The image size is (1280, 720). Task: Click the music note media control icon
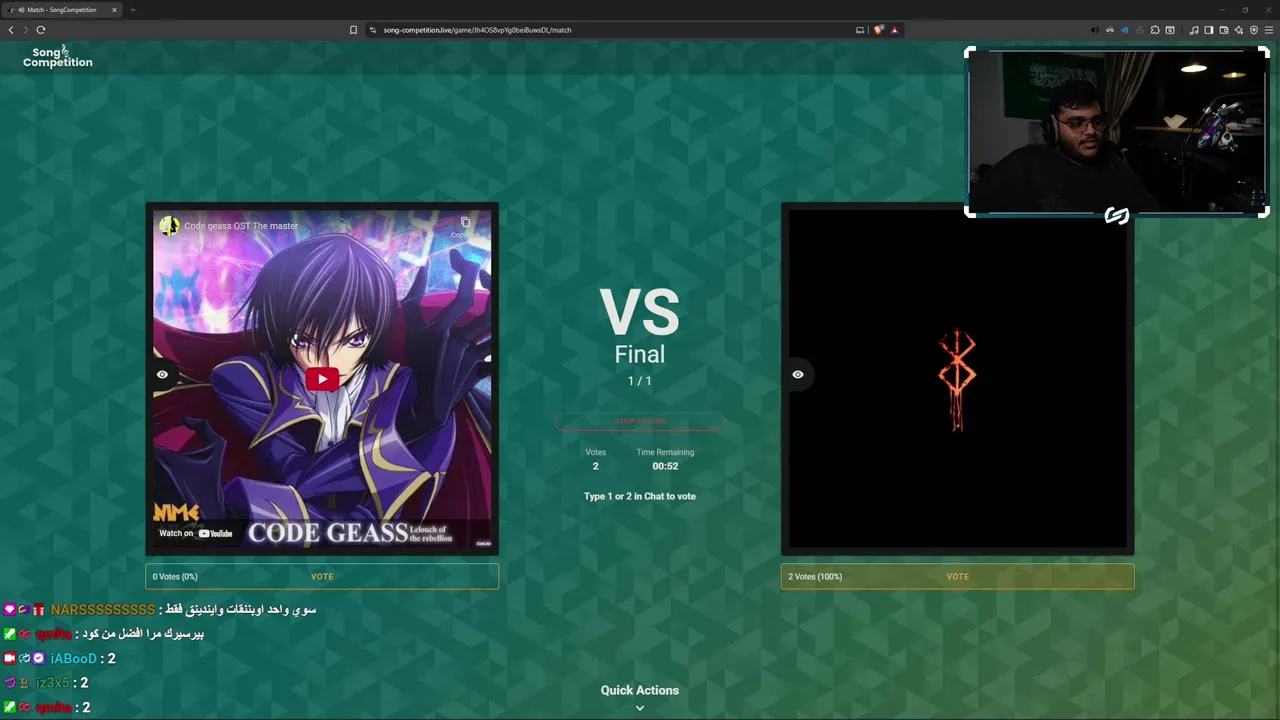coord(1194,30)
